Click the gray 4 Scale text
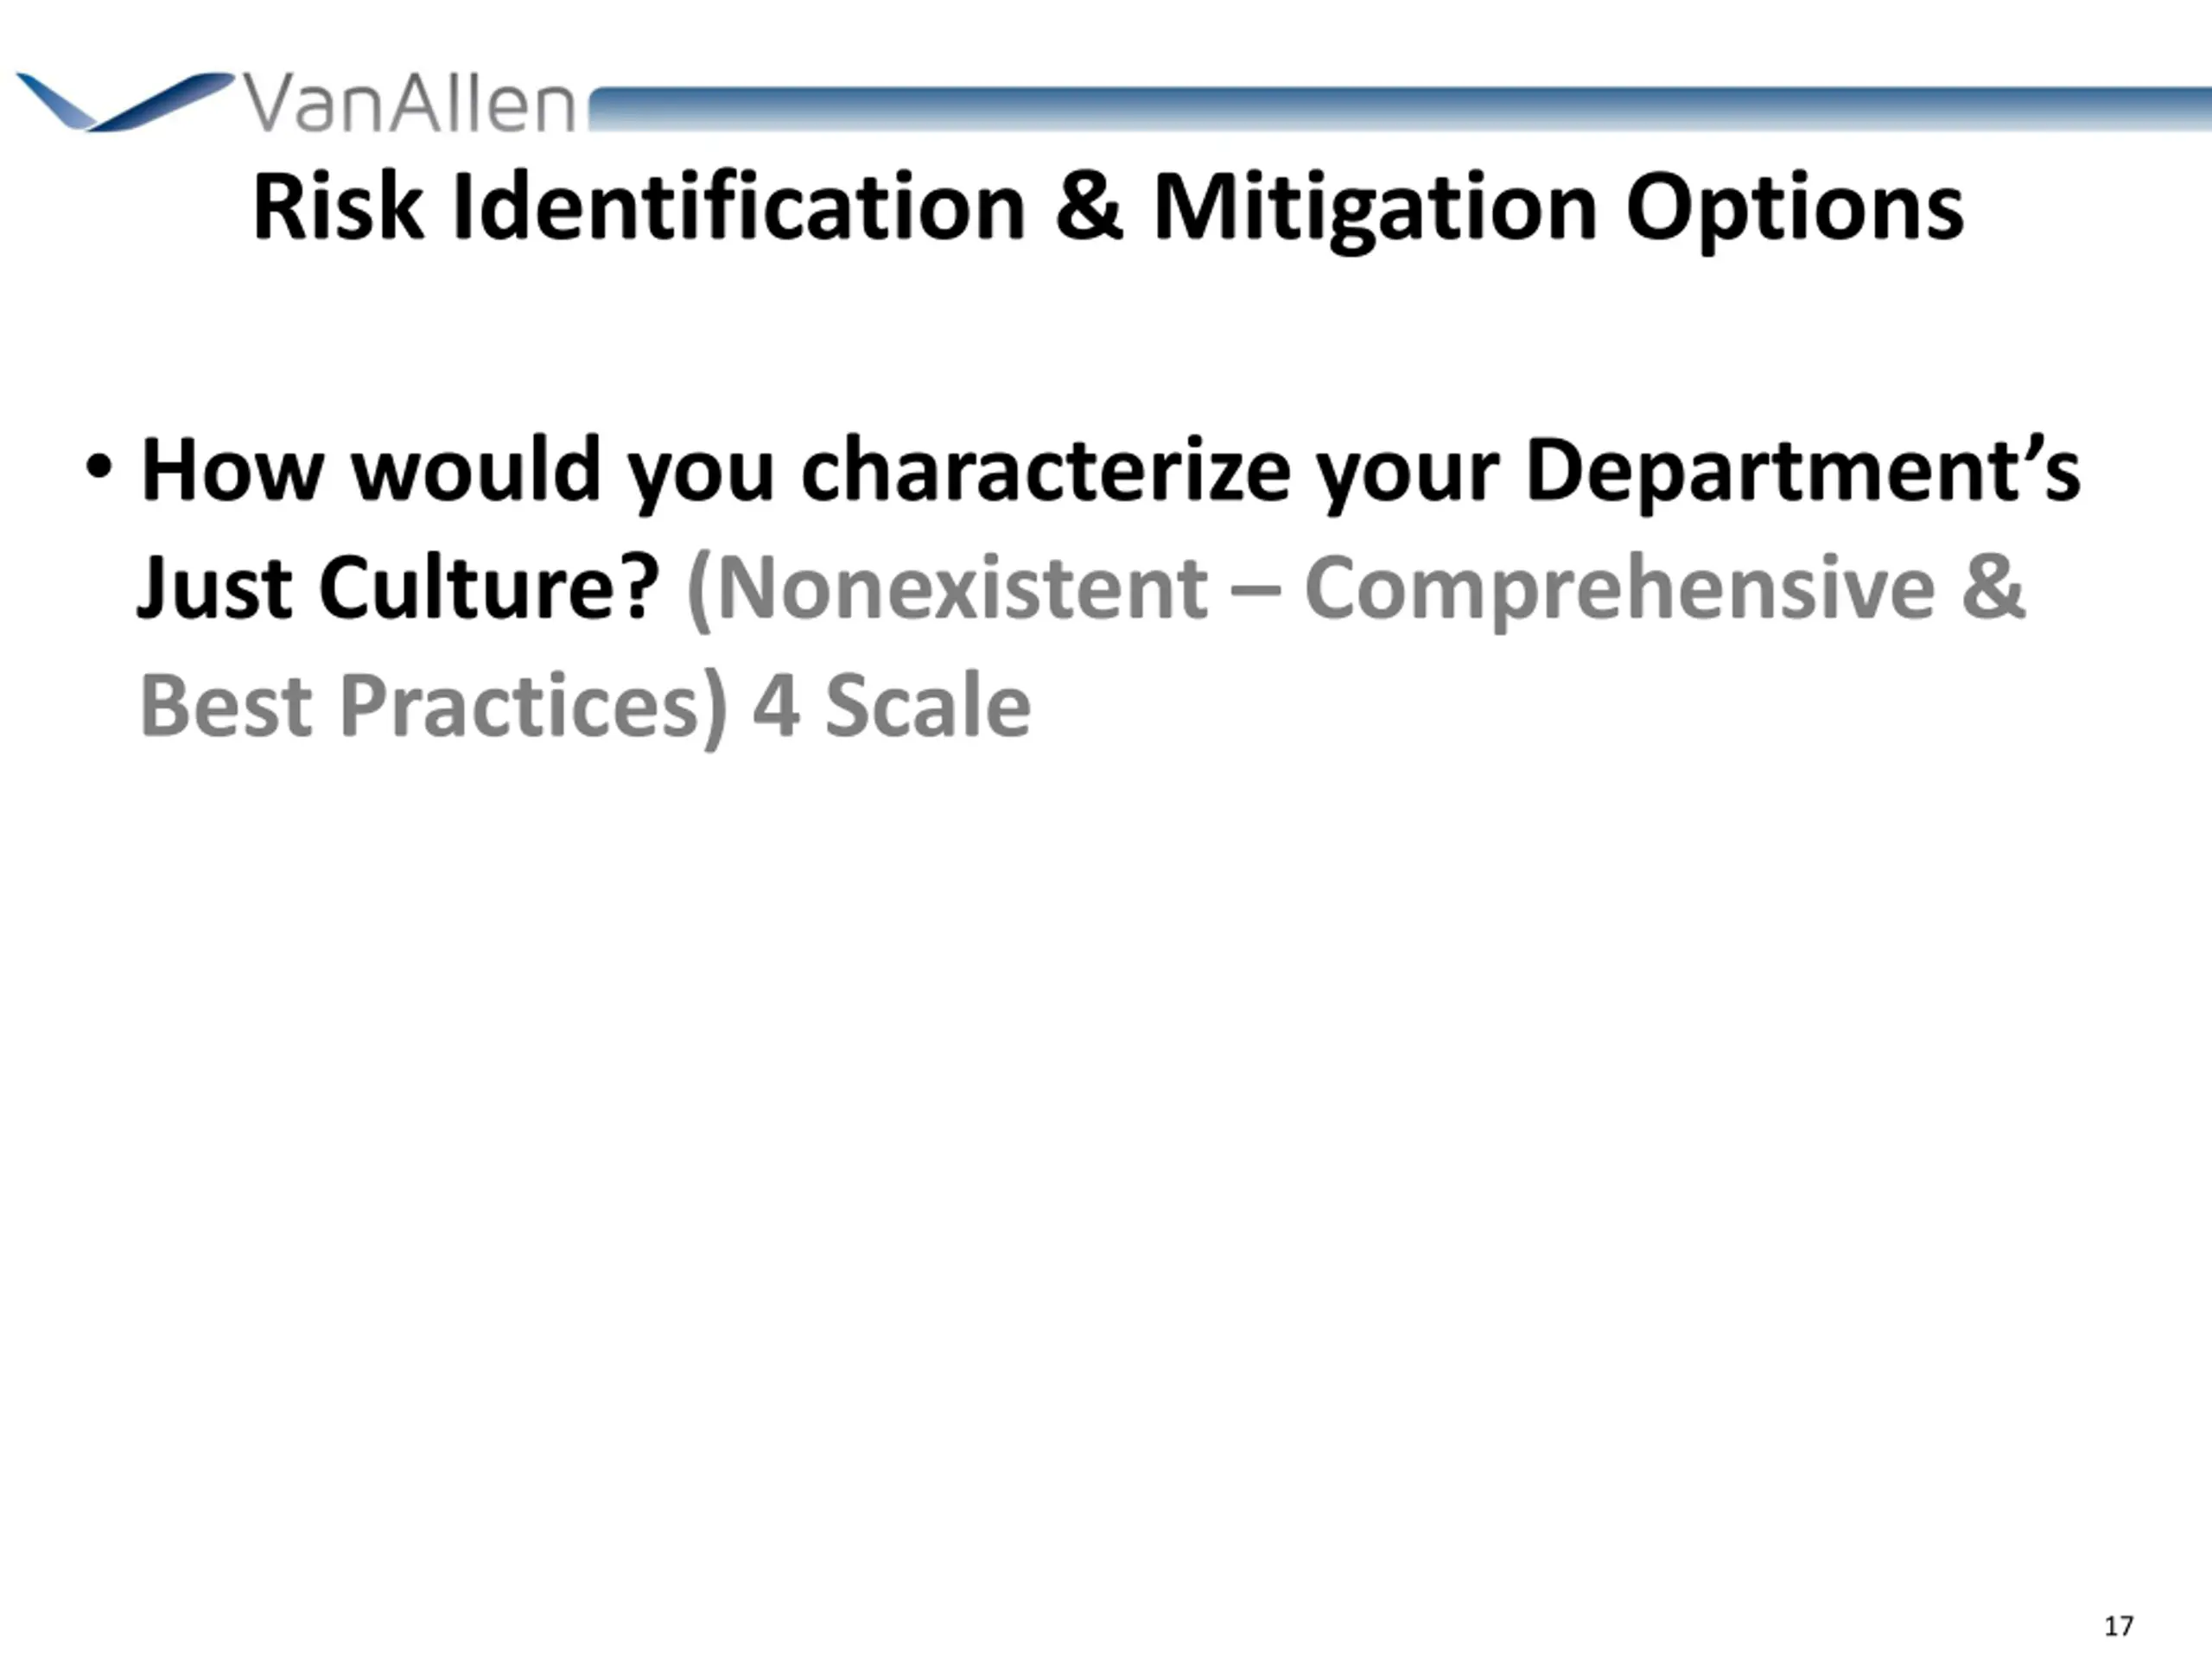Screen dimensions: 2212x1659 [x=891, y=706]
